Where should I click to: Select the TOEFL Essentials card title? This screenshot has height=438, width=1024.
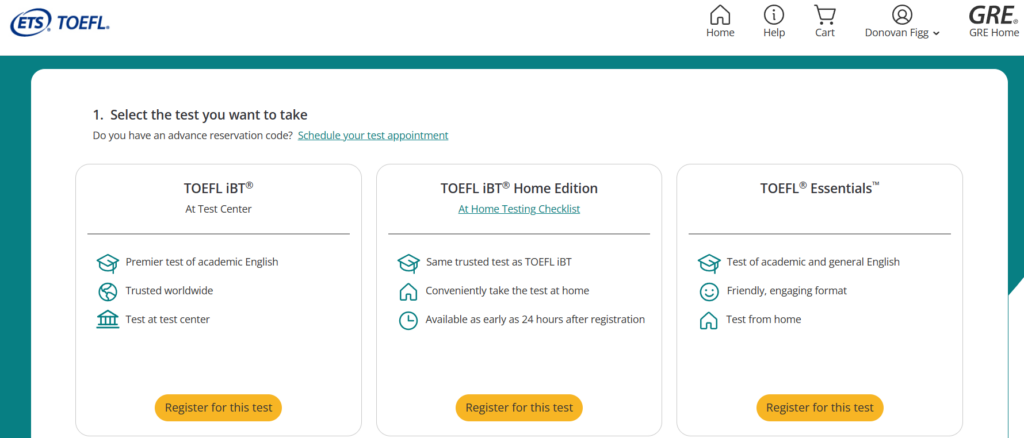(820, 188)
